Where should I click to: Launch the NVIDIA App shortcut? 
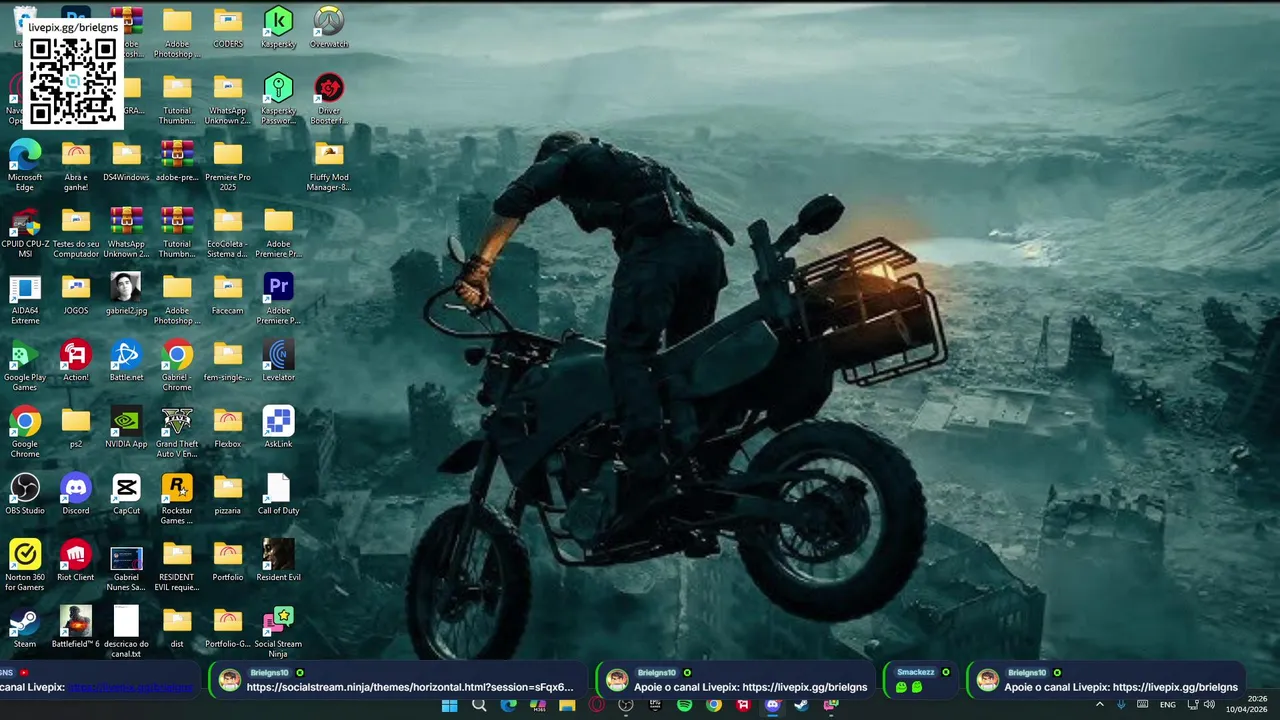pos(126,427)
